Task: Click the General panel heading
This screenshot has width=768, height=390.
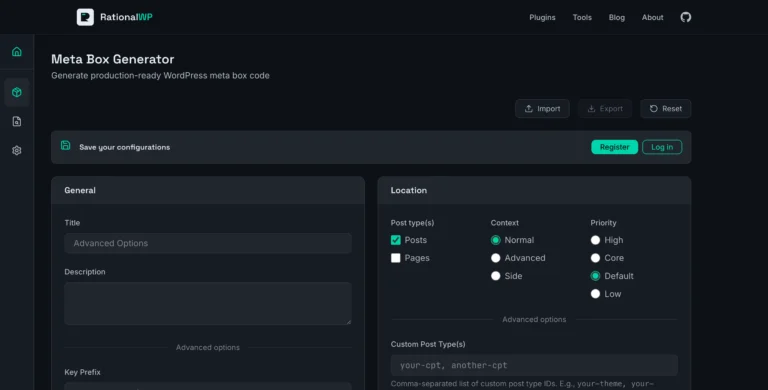Action: tap(80, 191)
